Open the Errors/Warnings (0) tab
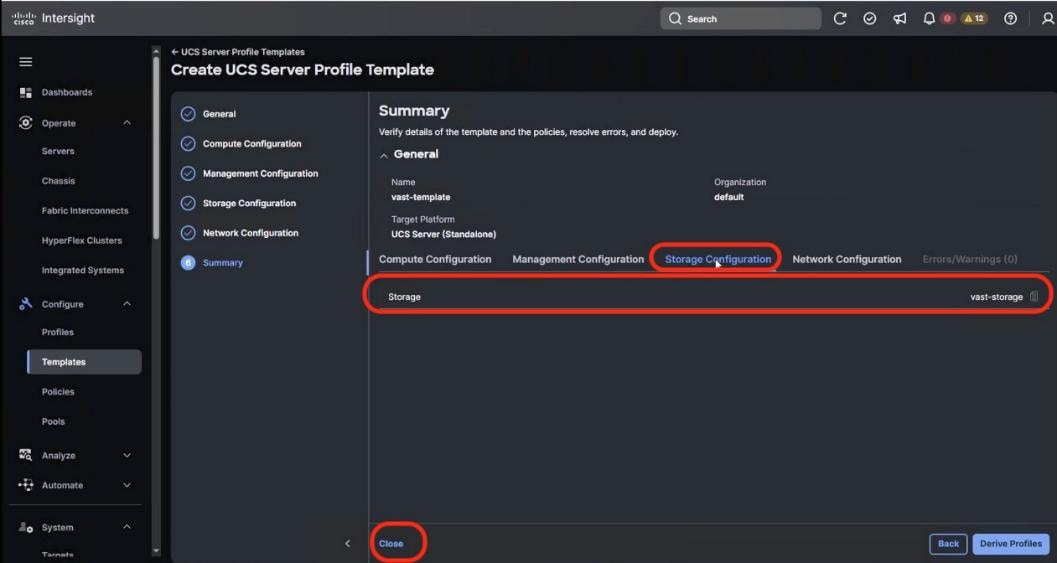Viewport: 1057px width, 563px height. coord(969,259)
